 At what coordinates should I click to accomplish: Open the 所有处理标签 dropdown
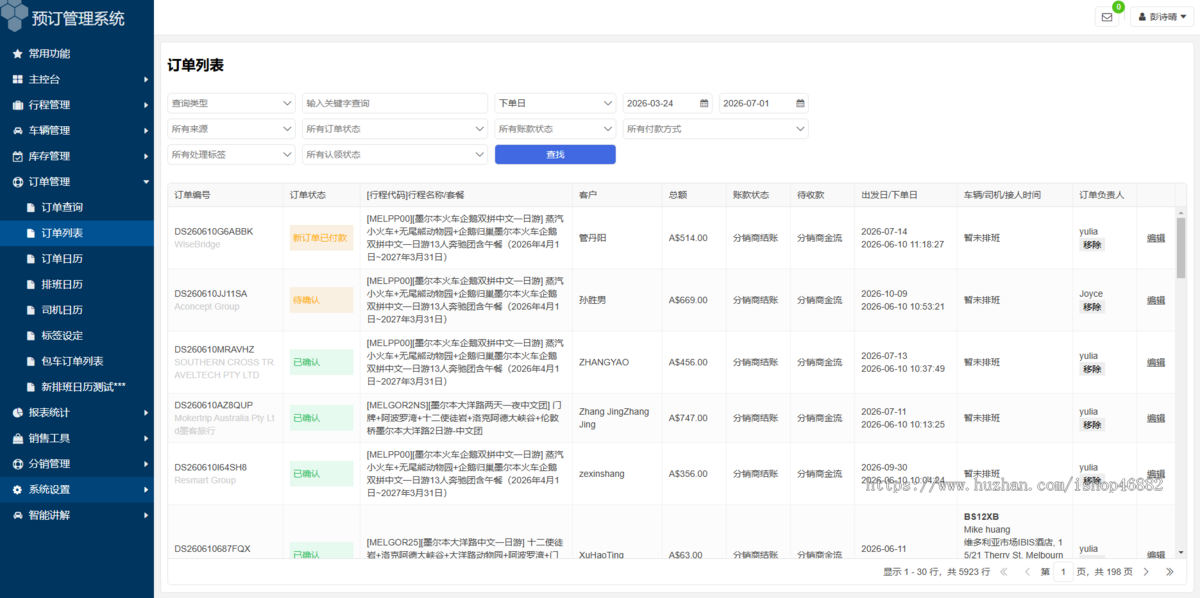(x=232, y=155)
